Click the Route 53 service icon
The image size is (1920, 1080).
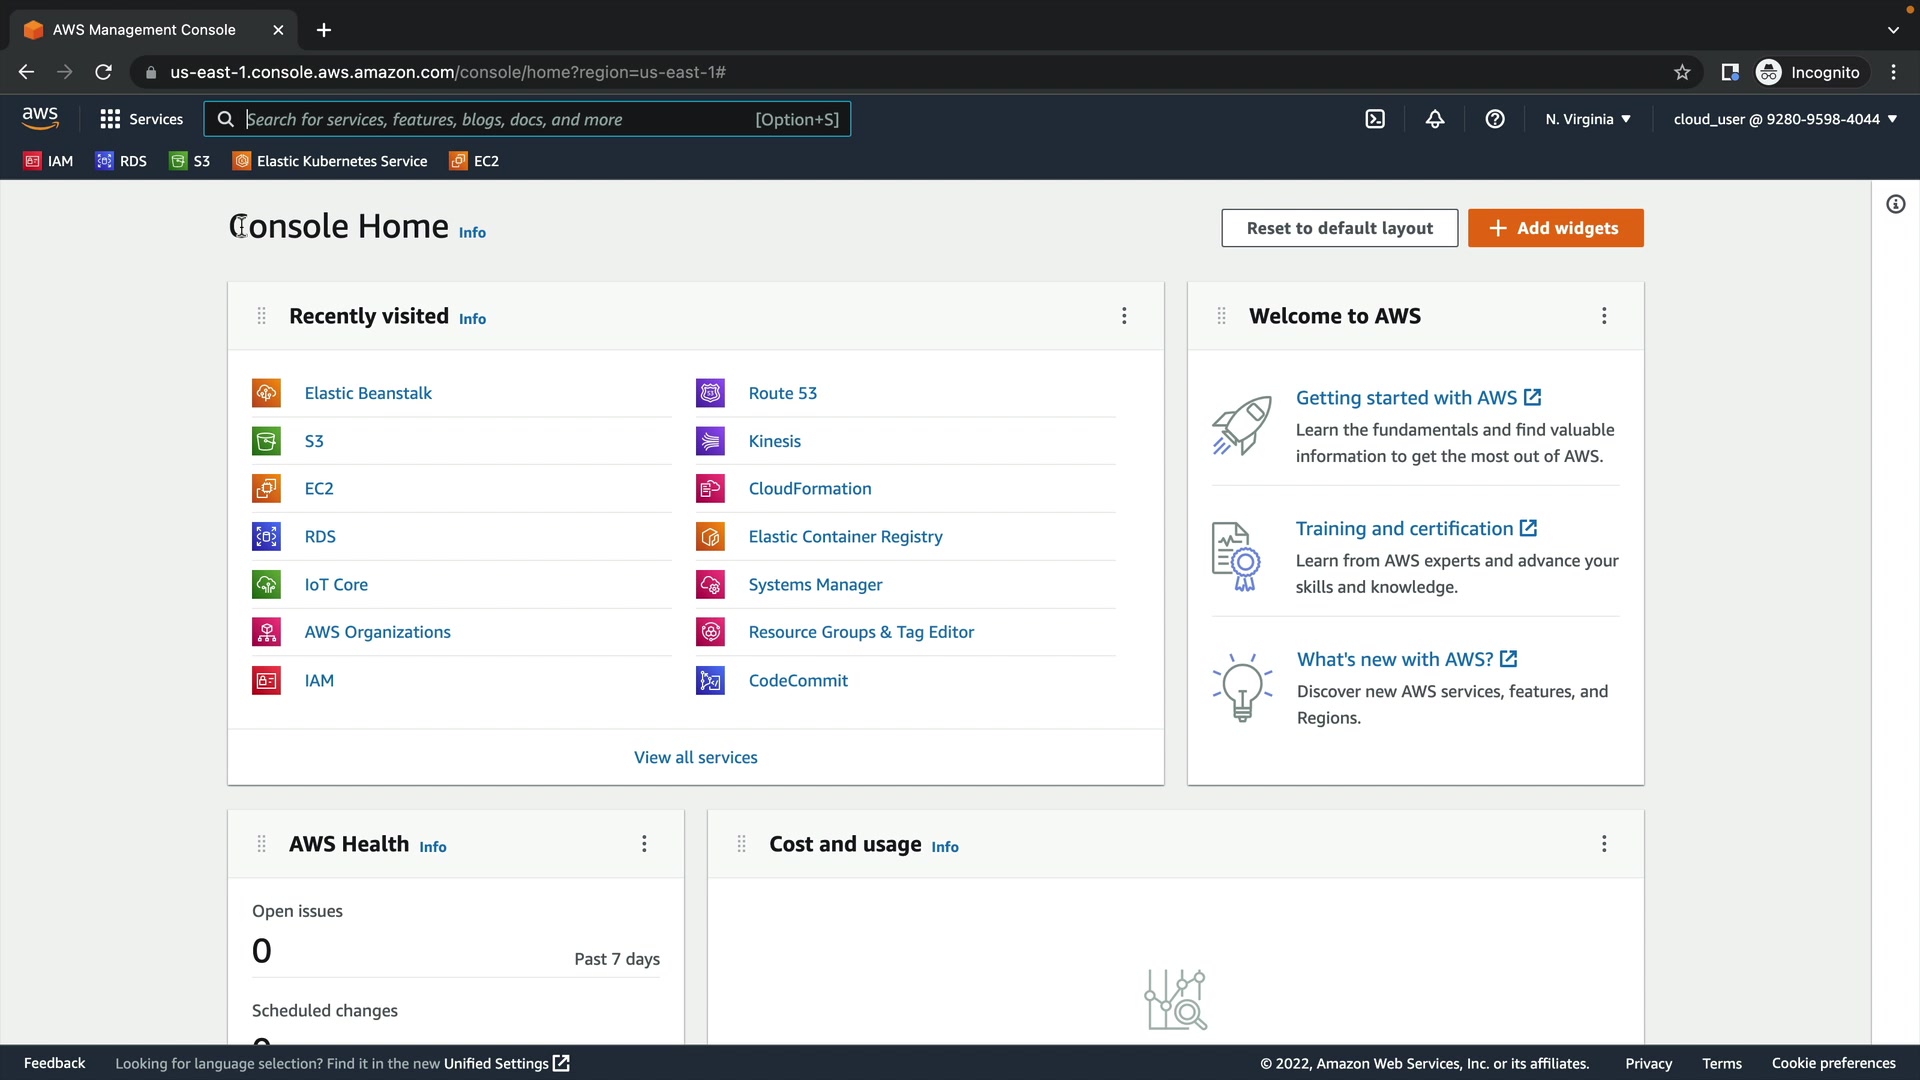point(710,393)
